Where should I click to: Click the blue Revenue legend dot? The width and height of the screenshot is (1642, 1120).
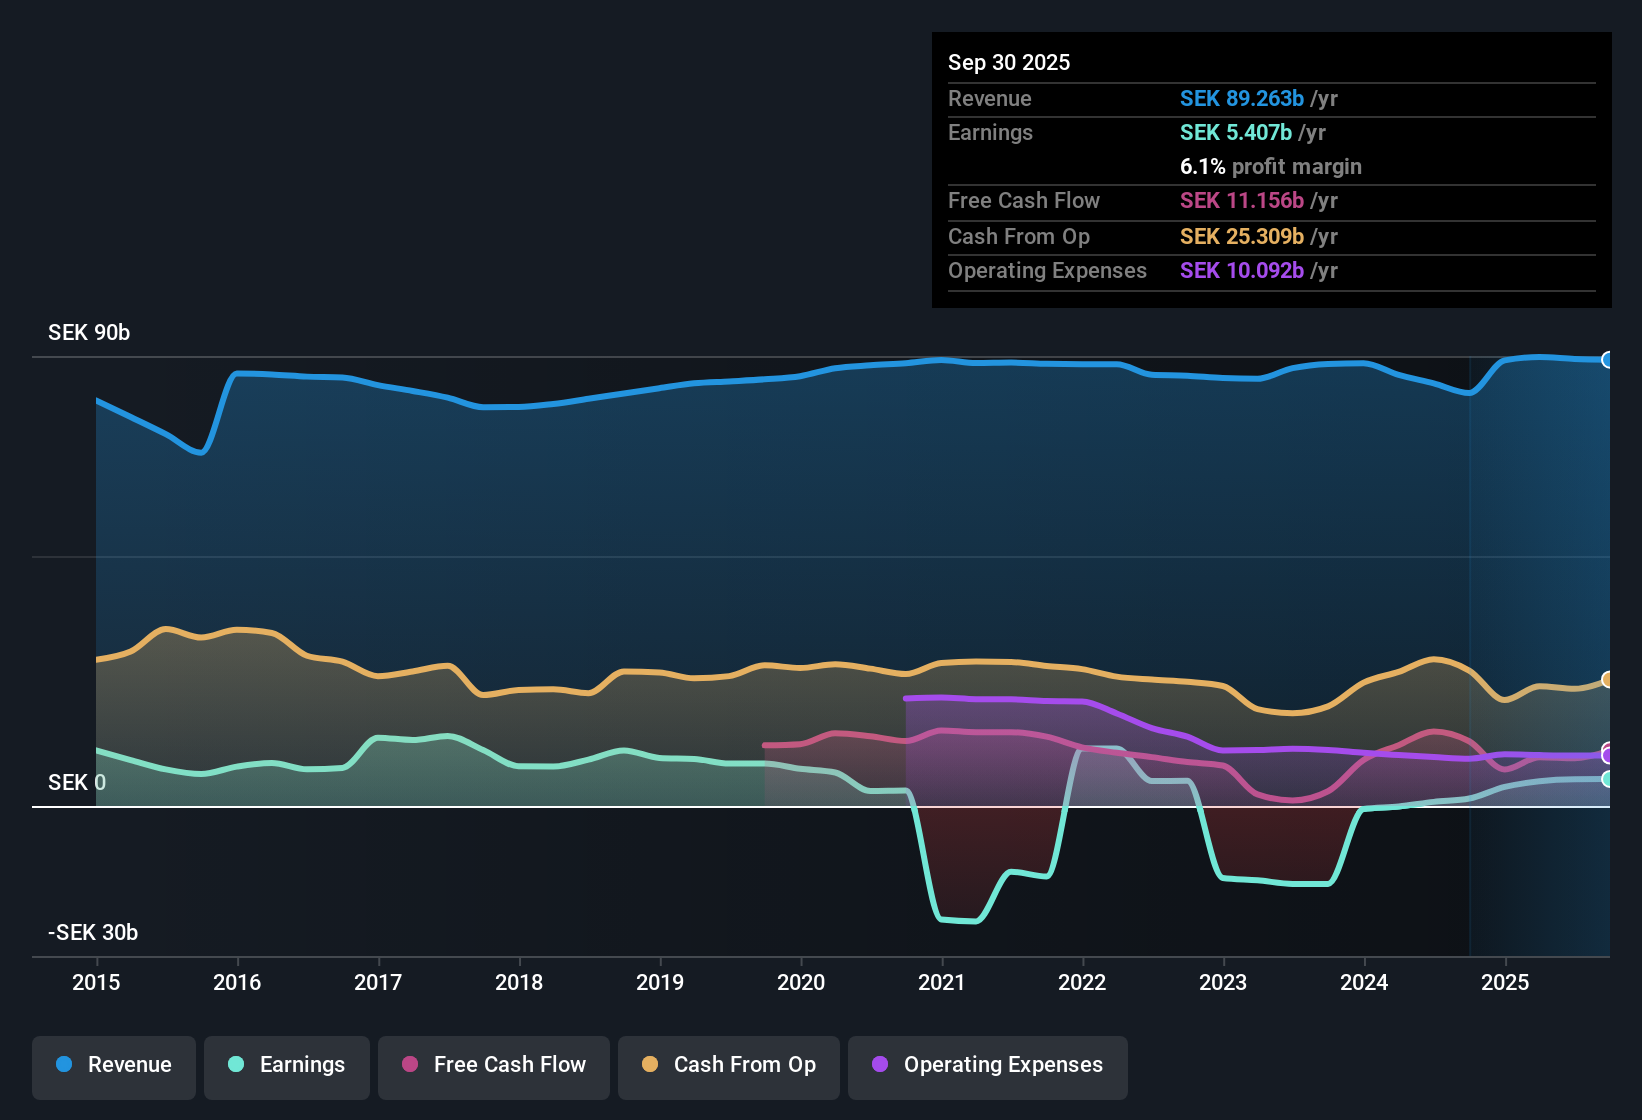(64, 1064)
